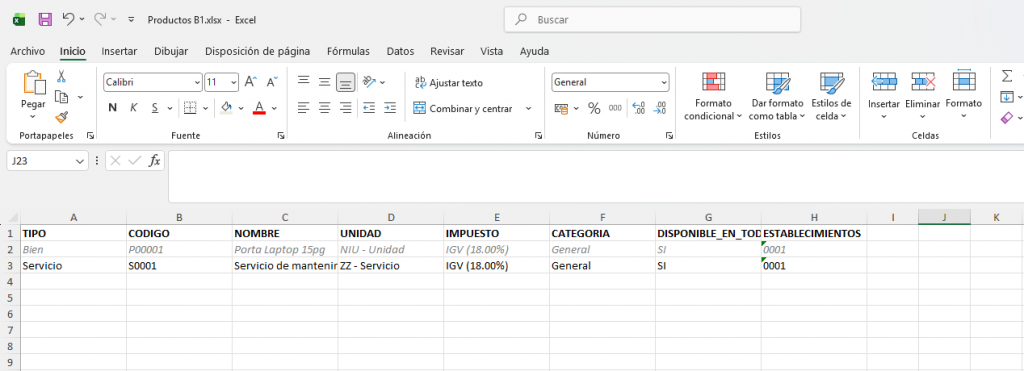Open Formato condicional menu

(712, 97)
